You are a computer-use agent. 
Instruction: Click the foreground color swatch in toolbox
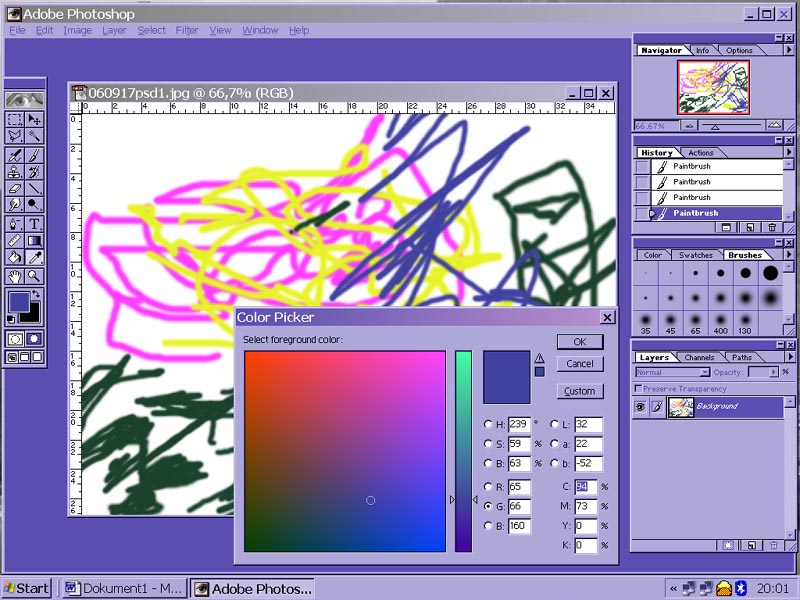click(19, 302)
